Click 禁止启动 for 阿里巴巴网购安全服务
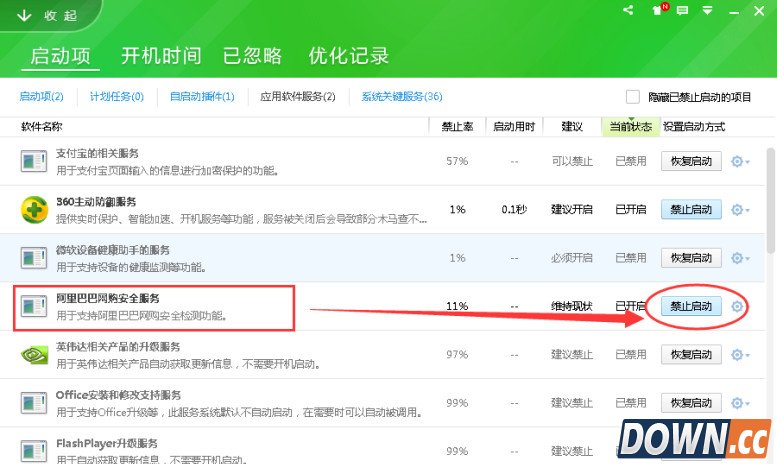Viewport: 777px width, 464px height. (x=691, y=306)
